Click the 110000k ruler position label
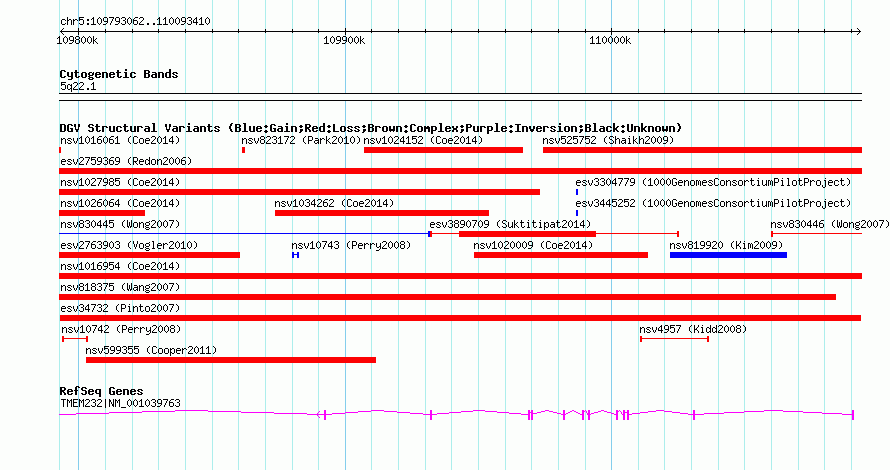The height and width of the screenshot is (470, 890). 610,41
